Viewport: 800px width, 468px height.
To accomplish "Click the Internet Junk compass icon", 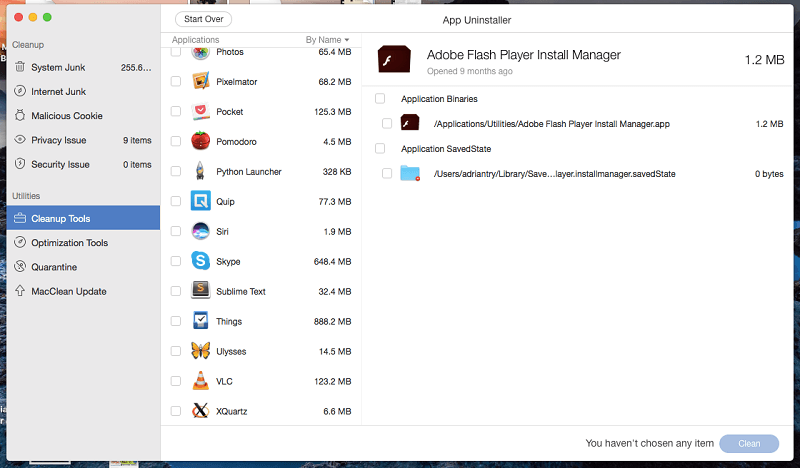I will pyautogui.click(x=20, y=91).
